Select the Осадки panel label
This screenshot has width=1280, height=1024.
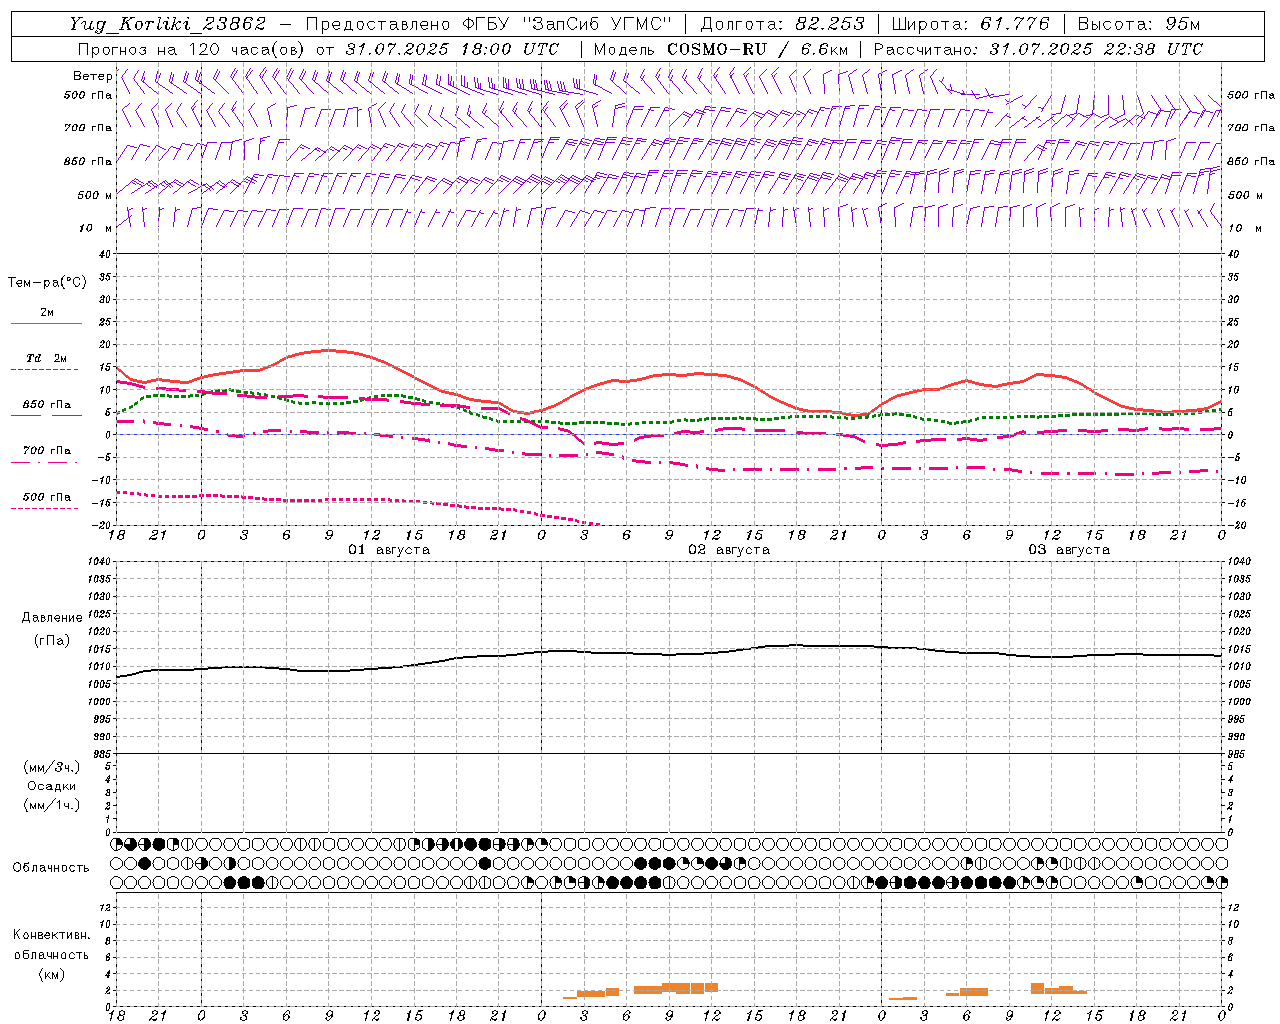(x=52, y=786)
